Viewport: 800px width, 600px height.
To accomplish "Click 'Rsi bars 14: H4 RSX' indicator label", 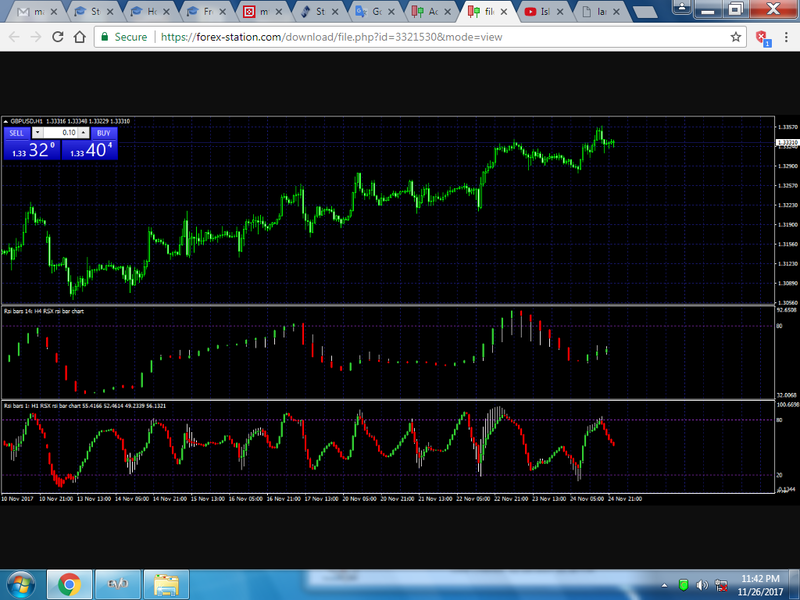I will coord(44,311).
